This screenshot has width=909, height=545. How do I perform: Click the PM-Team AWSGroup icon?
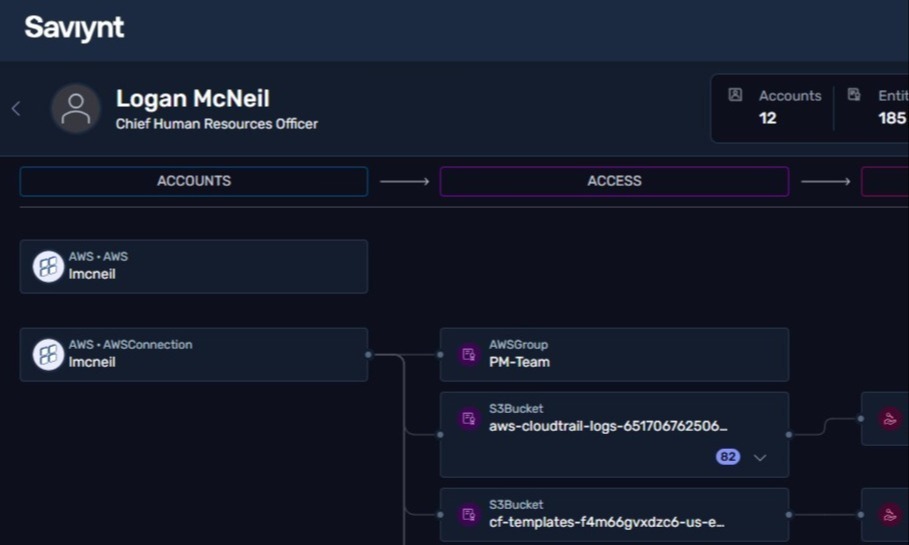[x=468, y=354]
